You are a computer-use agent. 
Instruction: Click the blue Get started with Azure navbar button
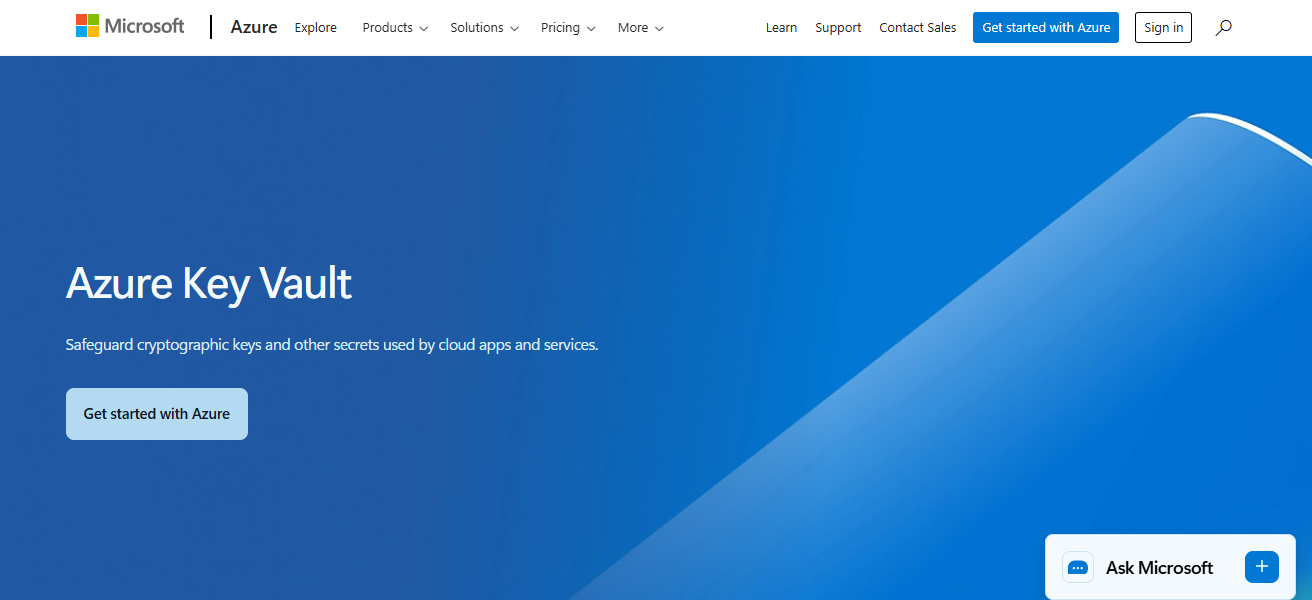[x=1045, y=27]
